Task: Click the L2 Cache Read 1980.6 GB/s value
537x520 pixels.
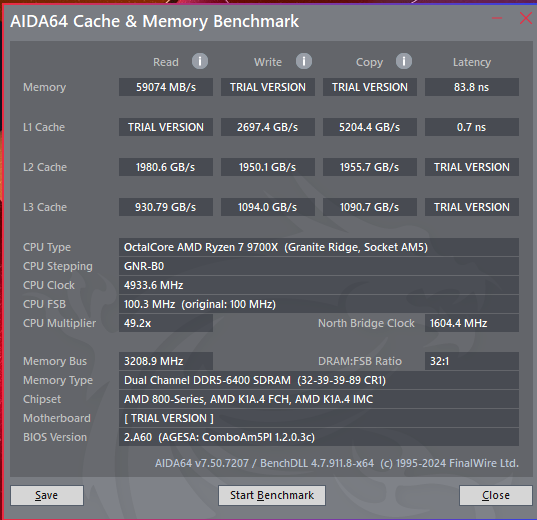Action: coord(166,167)
